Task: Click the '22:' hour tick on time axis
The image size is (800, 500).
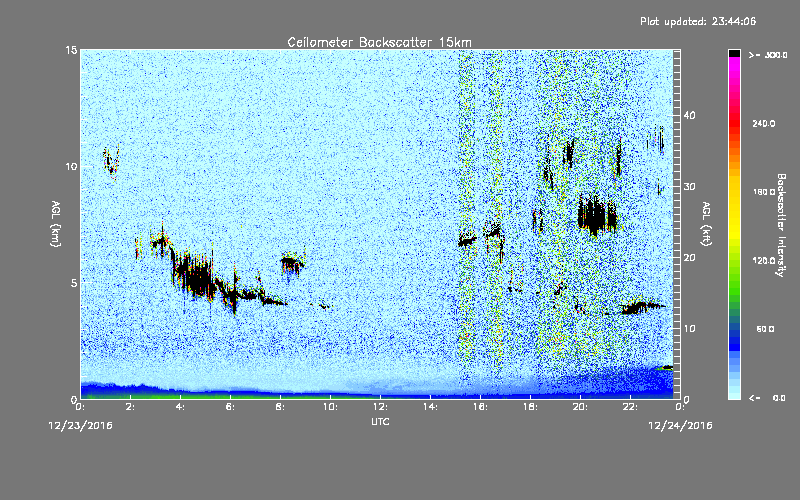Action: (x=630, y=407)
